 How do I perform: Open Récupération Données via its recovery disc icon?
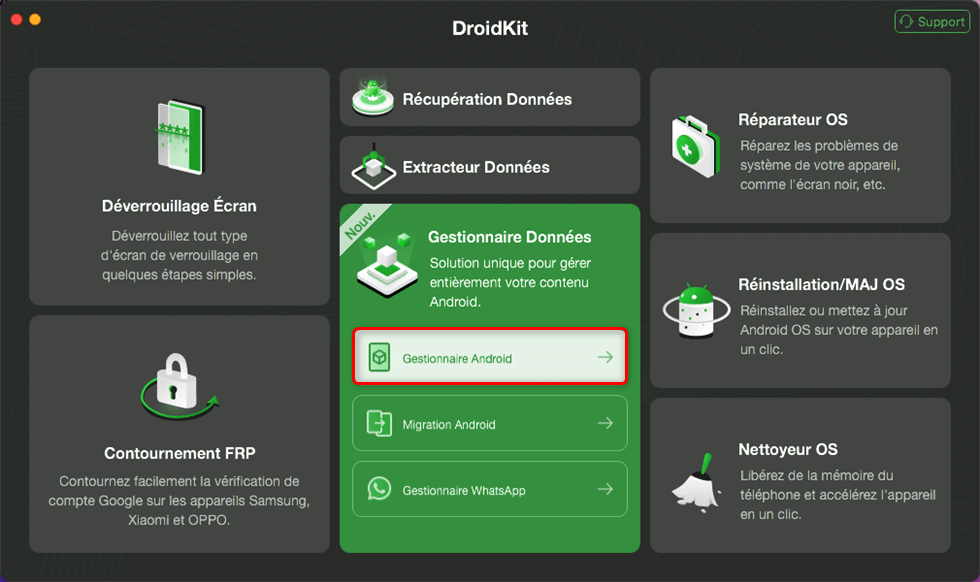coord(373,97)
